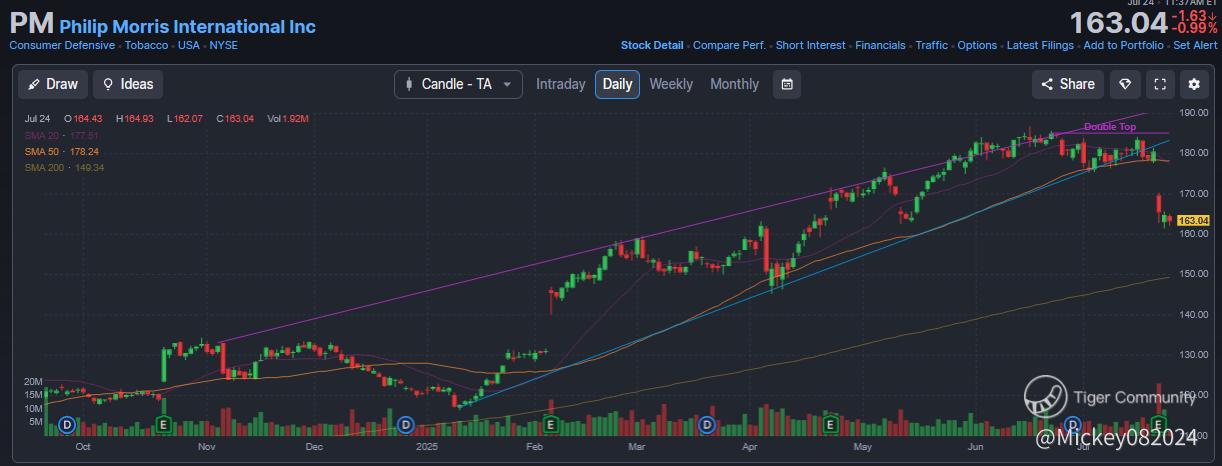
Task: Activate the Draw tool button
Action: coord(54,84)
